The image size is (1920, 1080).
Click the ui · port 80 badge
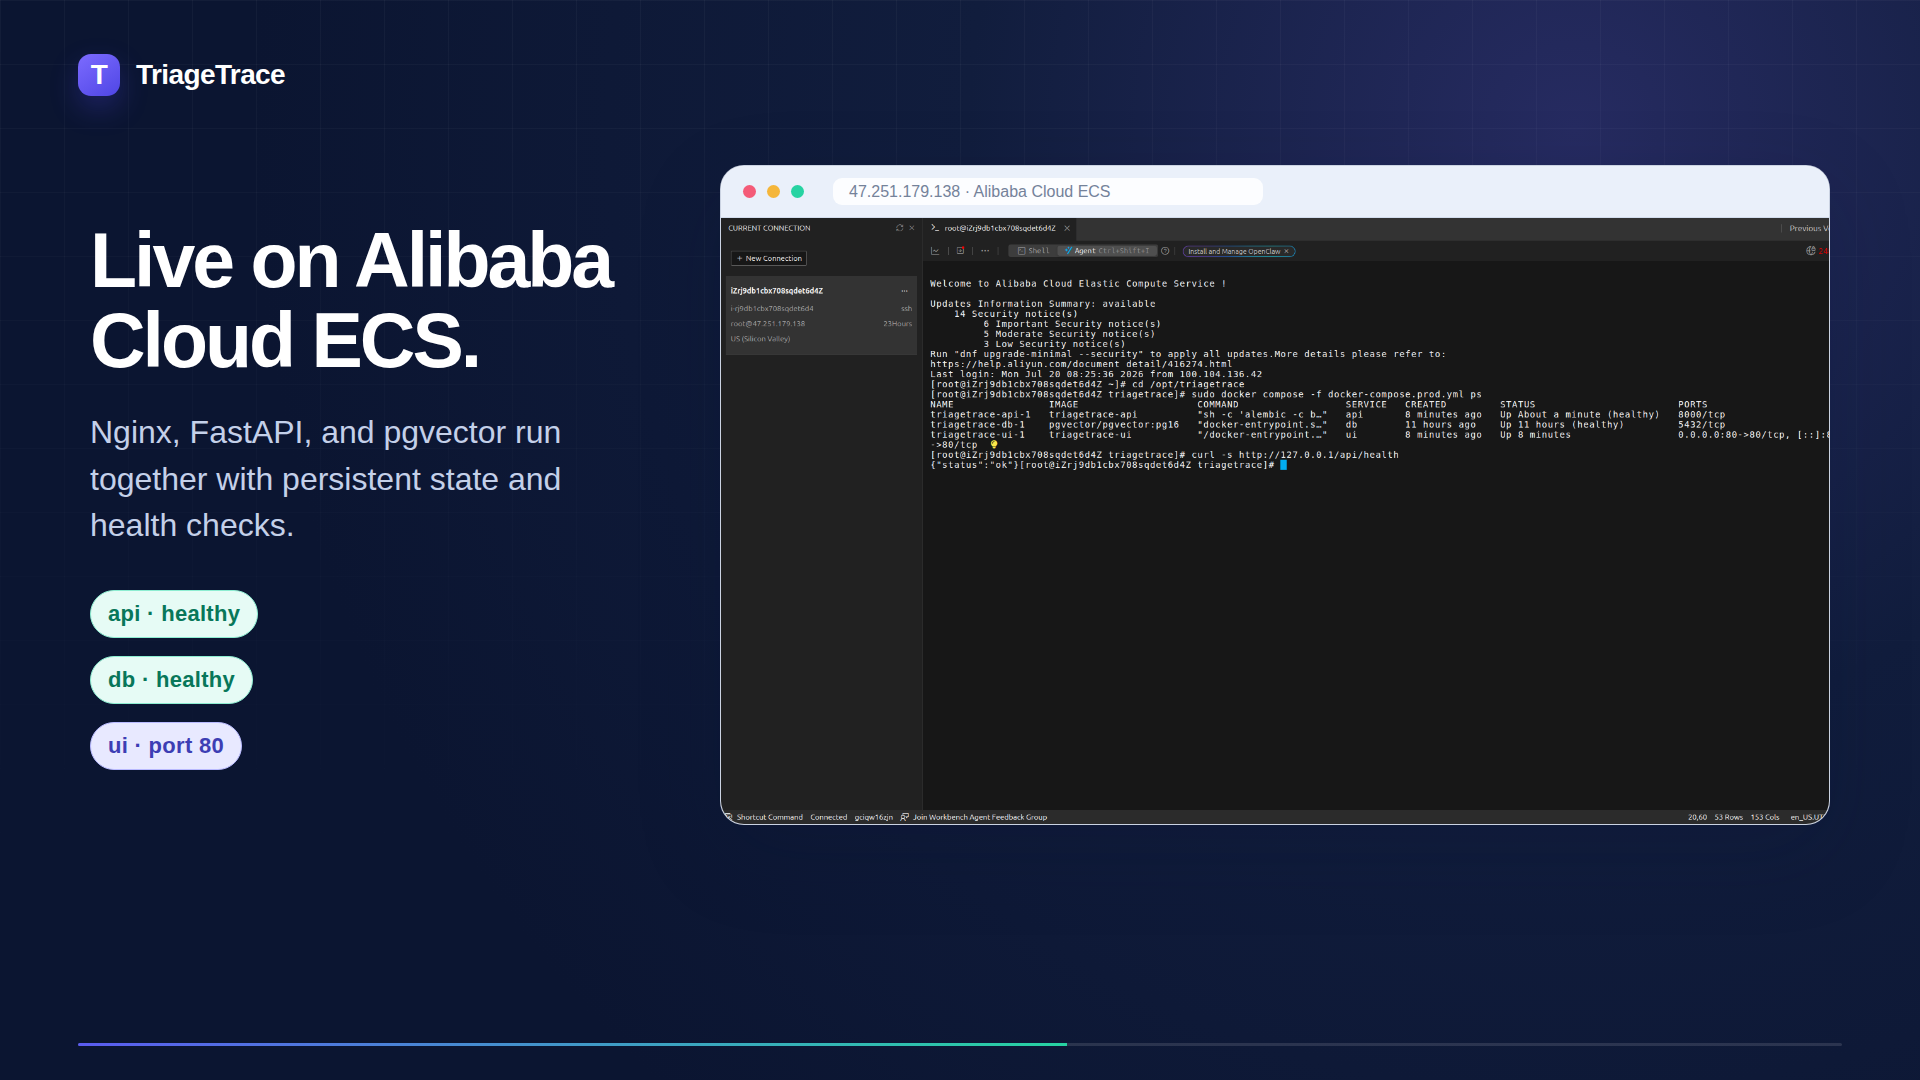tap(166, 746)
